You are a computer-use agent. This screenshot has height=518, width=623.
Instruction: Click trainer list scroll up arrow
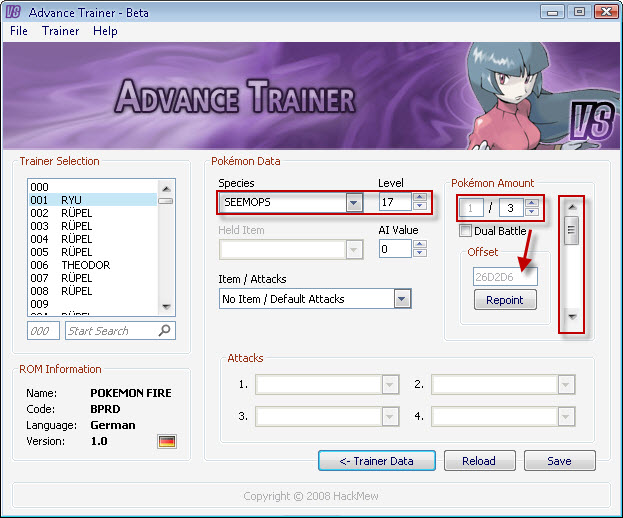[166, 188]
